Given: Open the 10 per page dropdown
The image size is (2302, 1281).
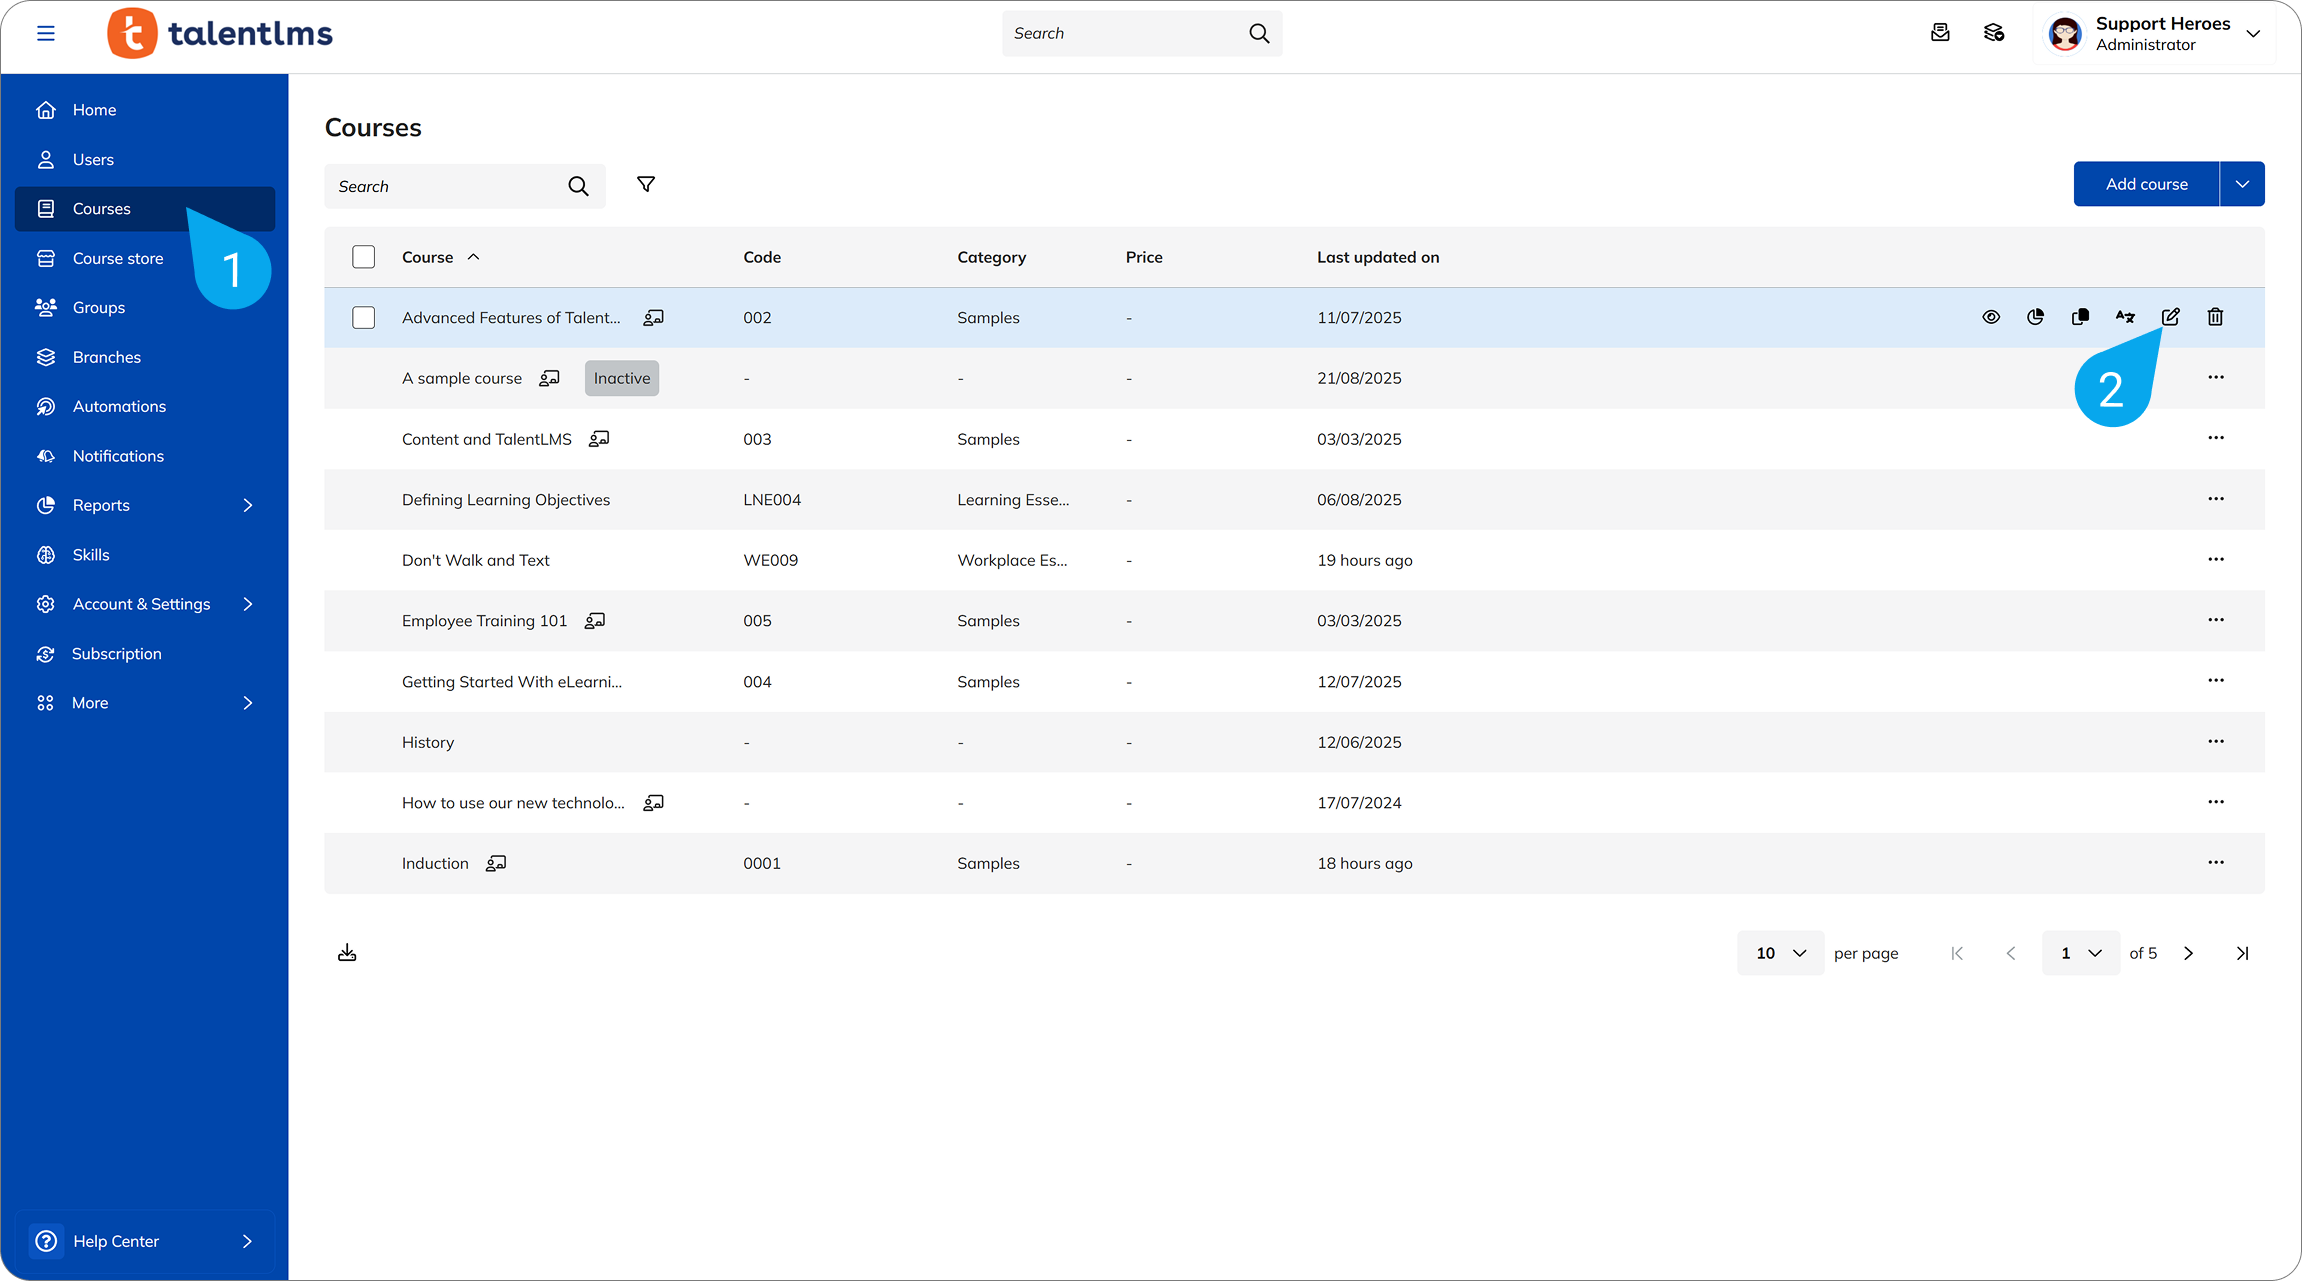Looking at the screenshot, I should click(1780, 953).
